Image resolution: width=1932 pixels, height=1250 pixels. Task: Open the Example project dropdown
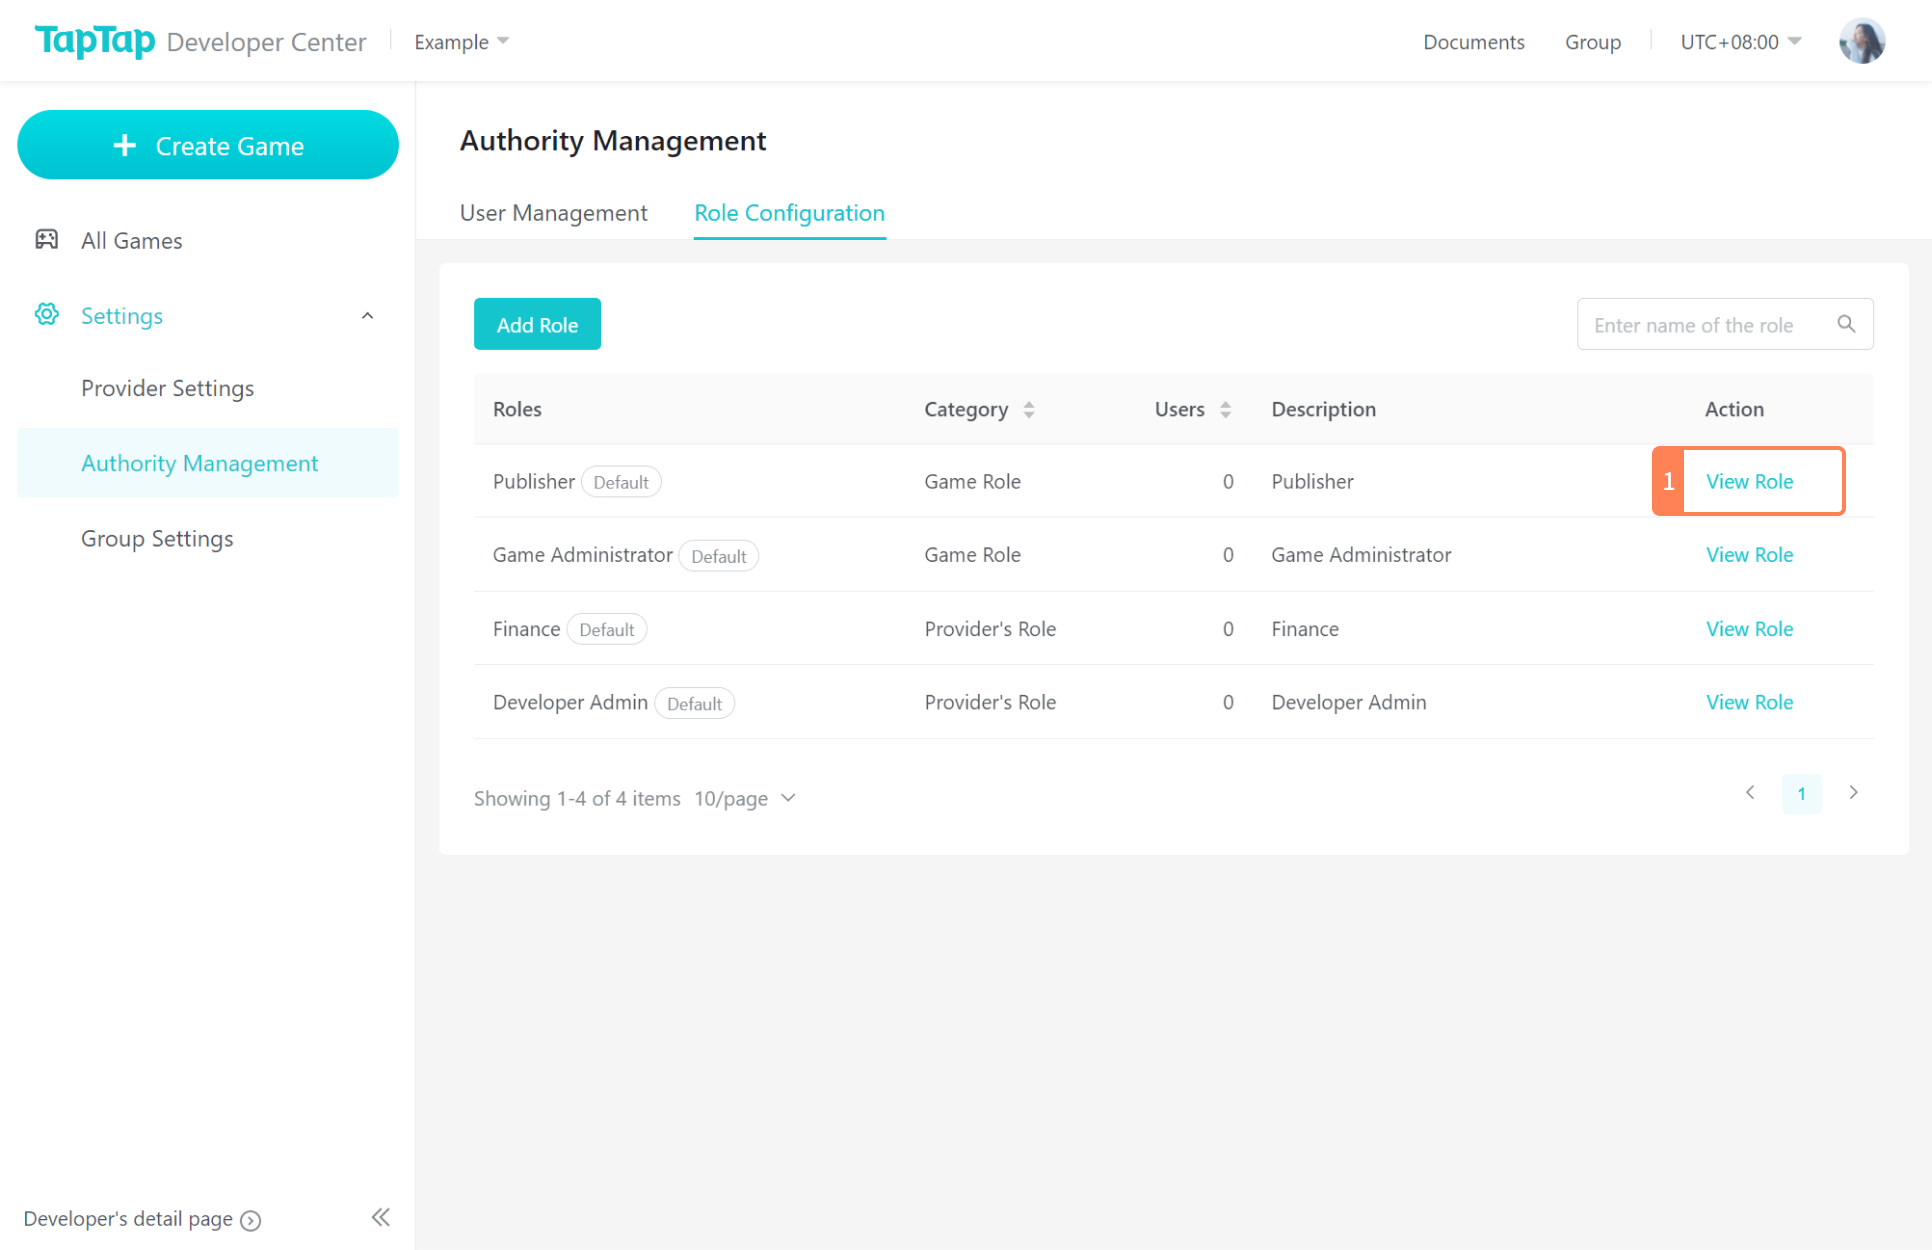click(x=461, y=42)
